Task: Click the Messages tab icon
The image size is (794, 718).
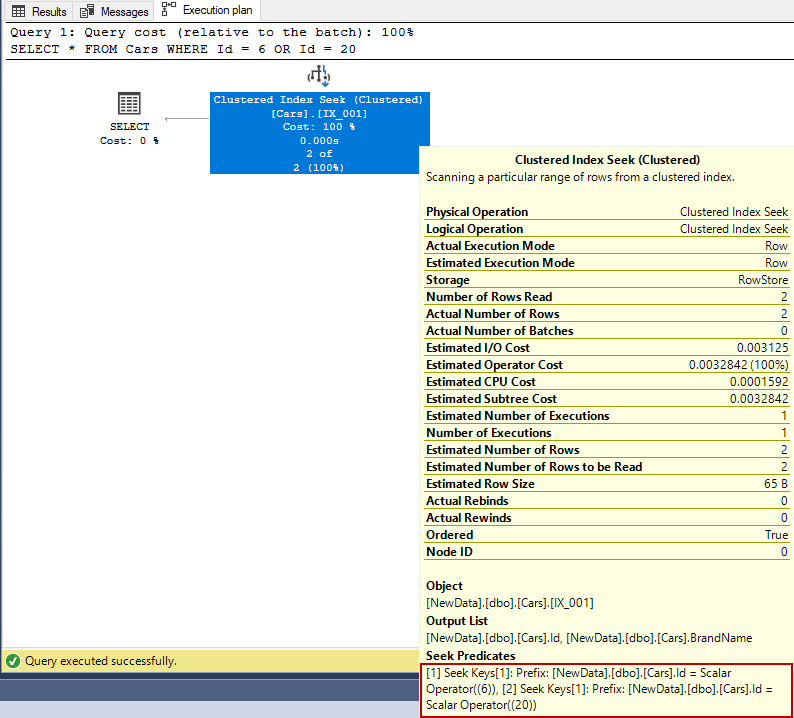Action: pyautogui.click(x=87, y=11)
